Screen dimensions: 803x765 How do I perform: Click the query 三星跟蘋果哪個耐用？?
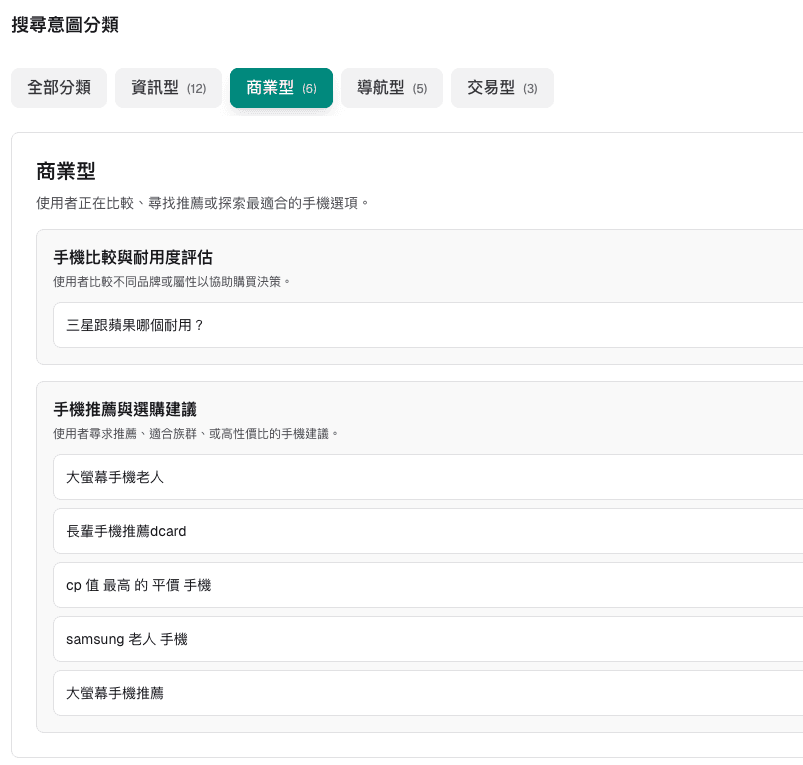(x=135, y=324)
